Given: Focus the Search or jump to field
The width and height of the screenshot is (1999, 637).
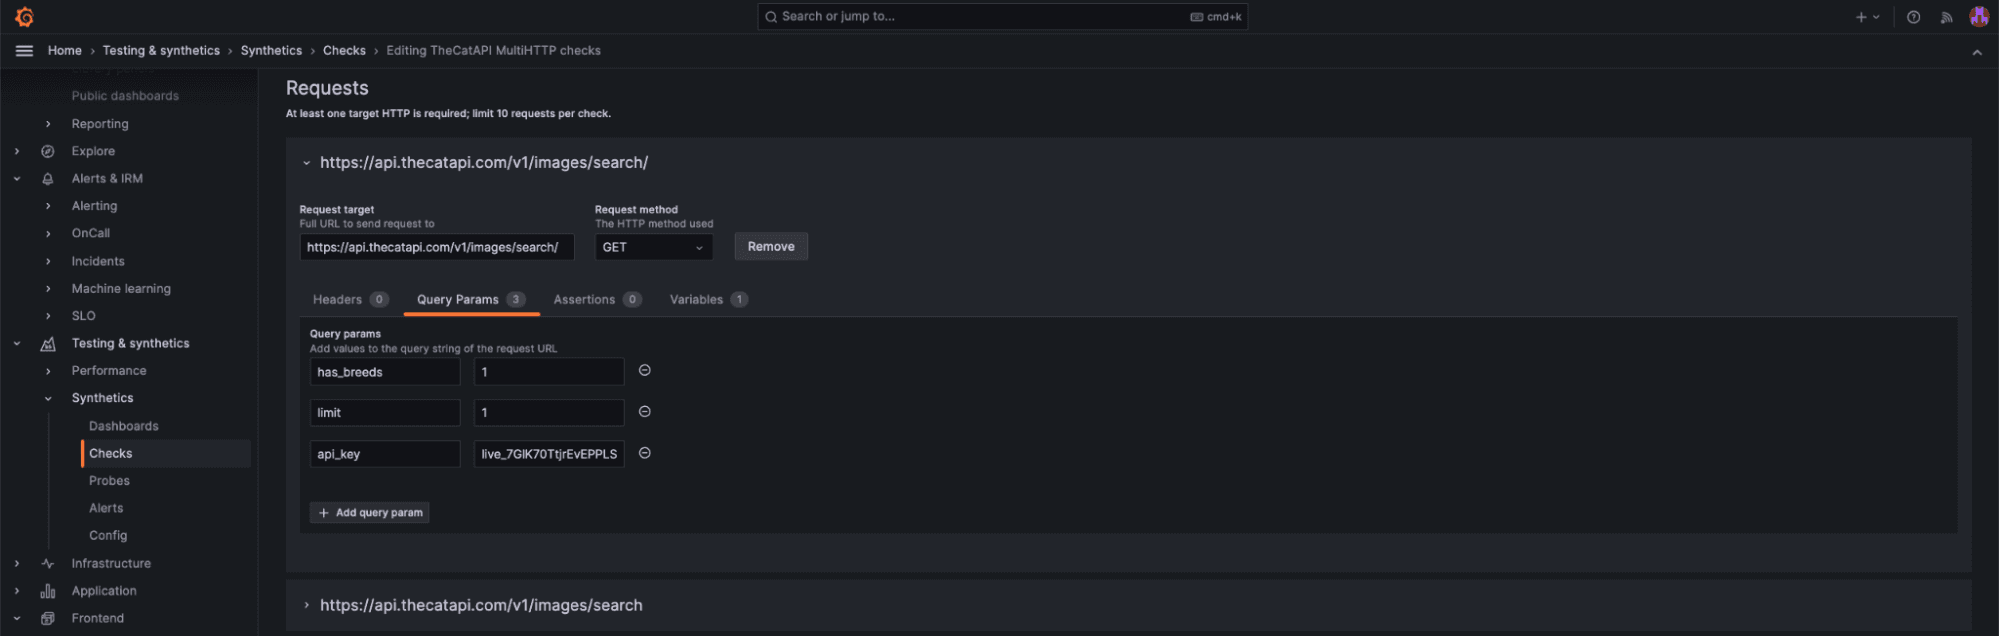Looking at the screenshot, I should click(x=1002, y=17).
